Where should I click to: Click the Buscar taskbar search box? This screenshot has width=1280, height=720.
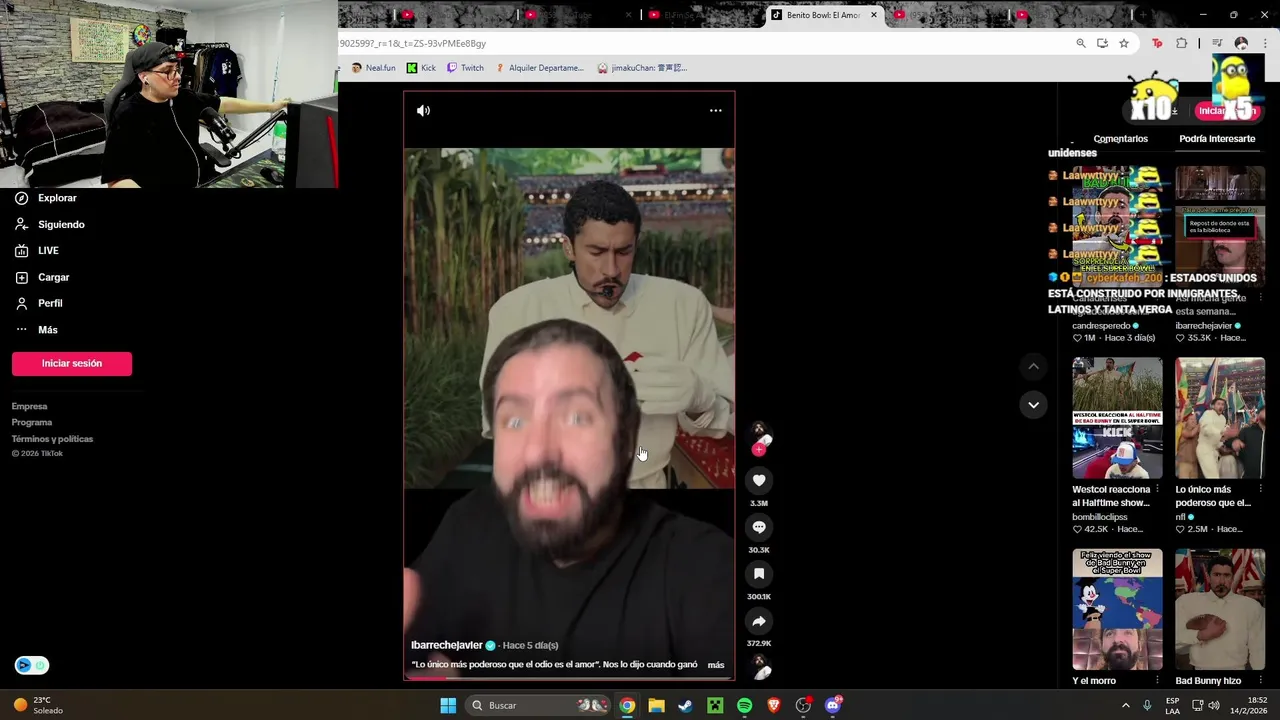click(538, 706)
